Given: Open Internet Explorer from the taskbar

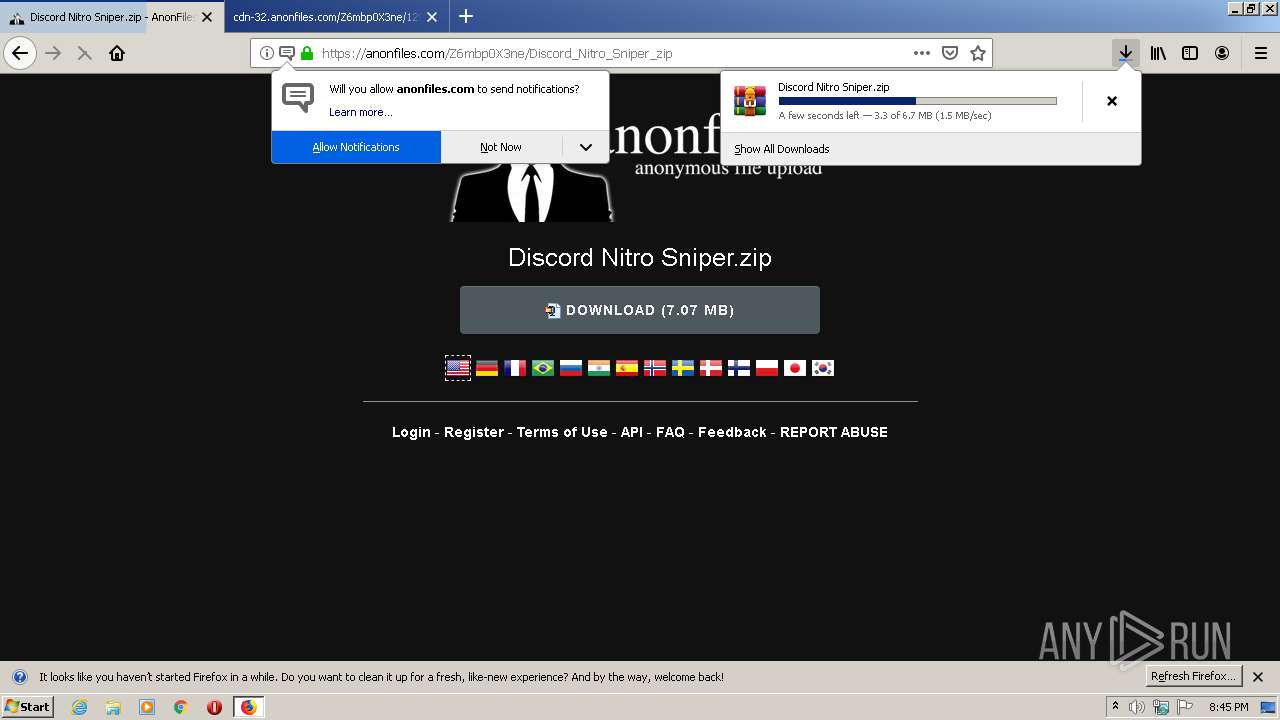Looking at the screenshot, I should 79,707.
